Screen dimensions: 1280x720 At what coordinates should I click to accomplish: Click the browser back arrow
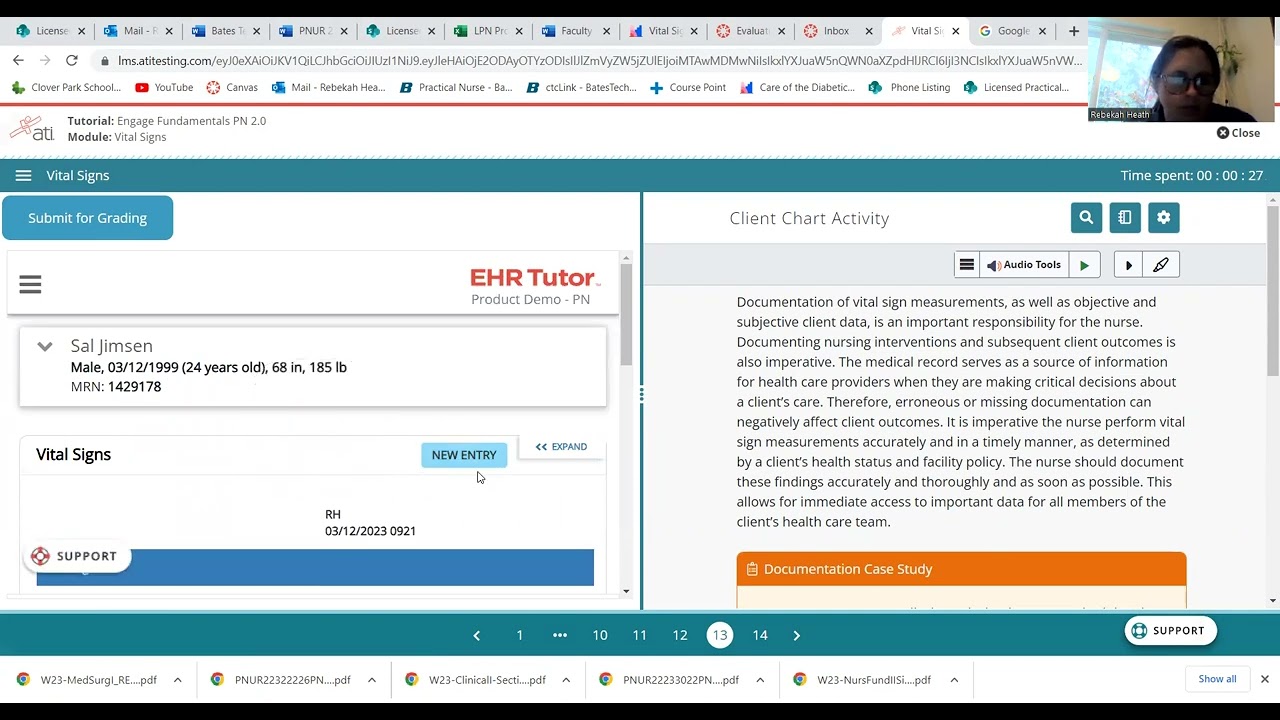18,60
